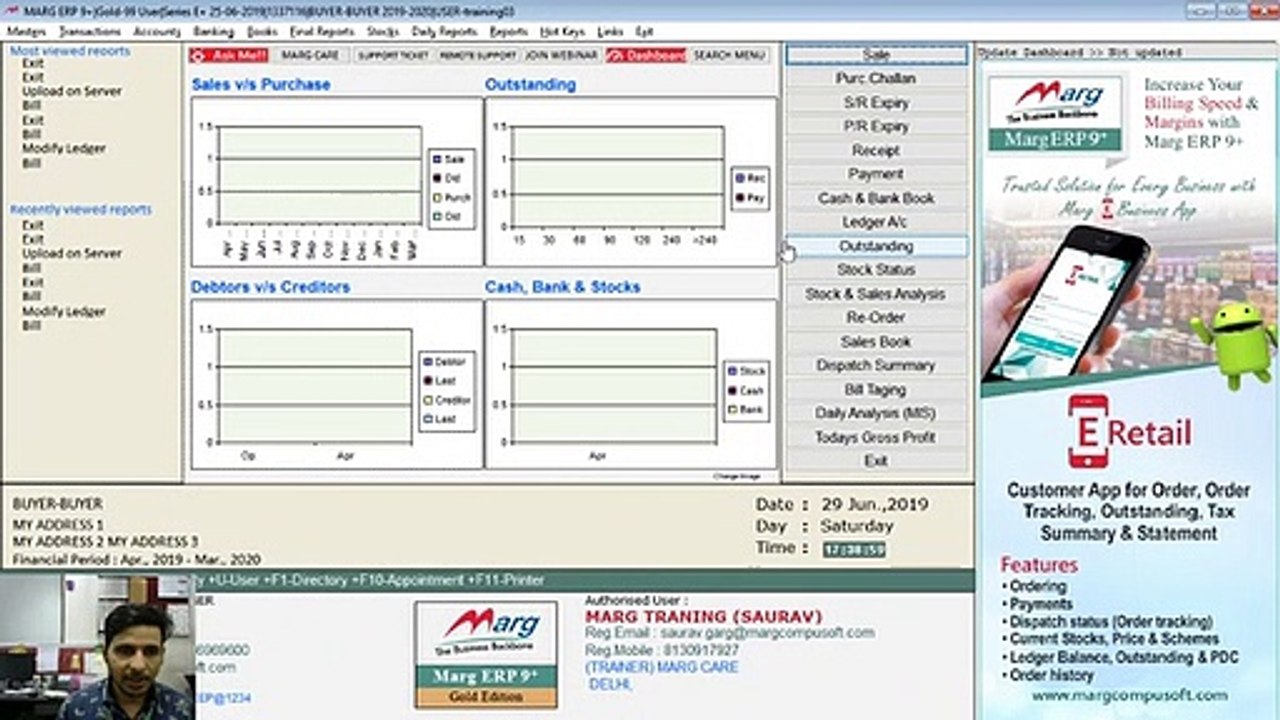Click Modify Ledger under Most viewed reports

pos(64,148)
